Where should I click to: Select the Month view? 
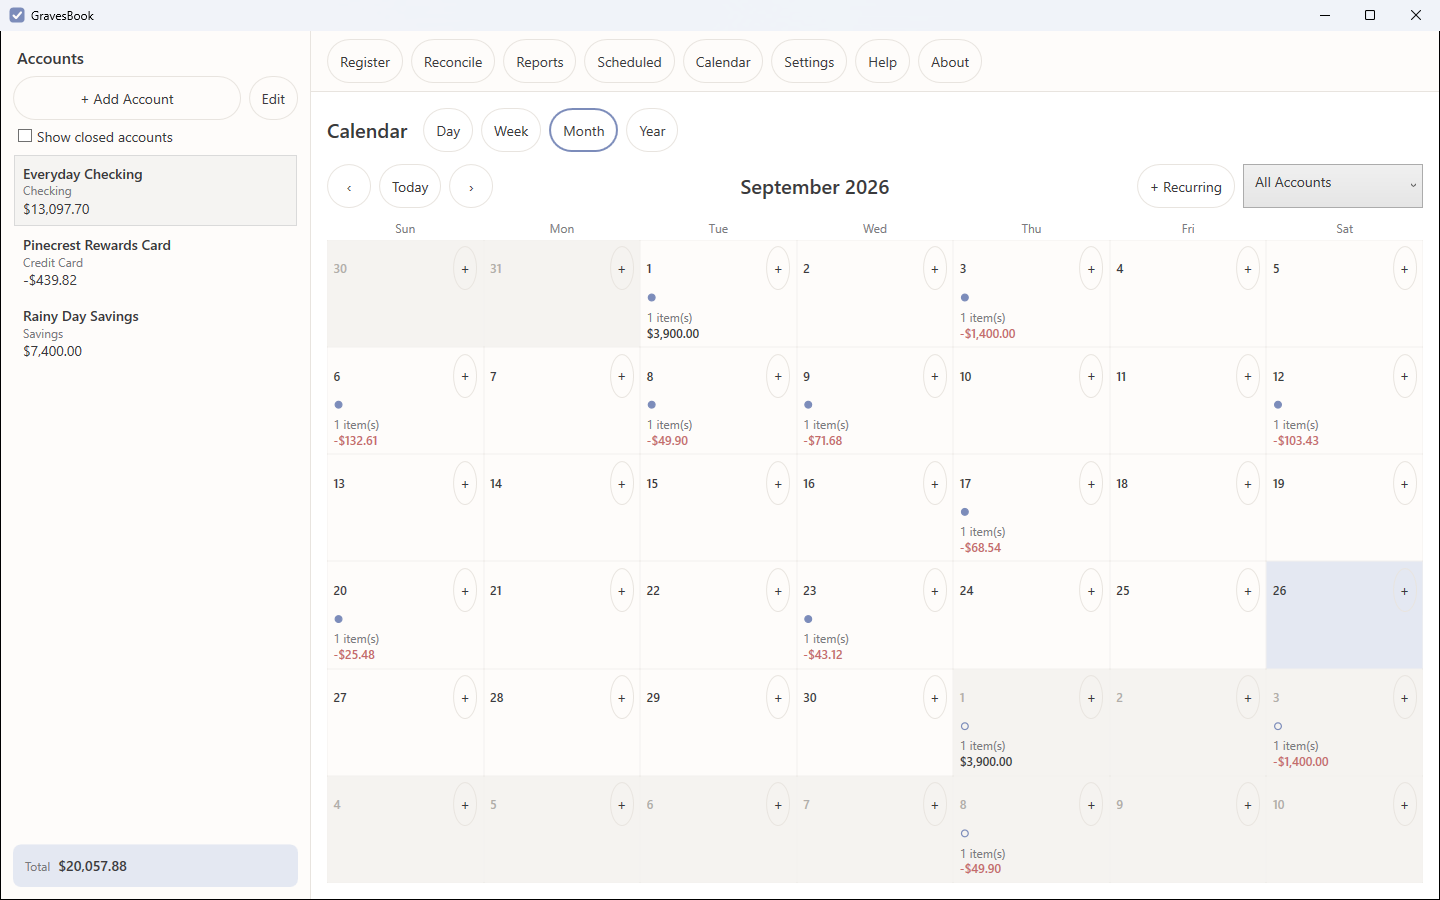click(x=583, y=131)
